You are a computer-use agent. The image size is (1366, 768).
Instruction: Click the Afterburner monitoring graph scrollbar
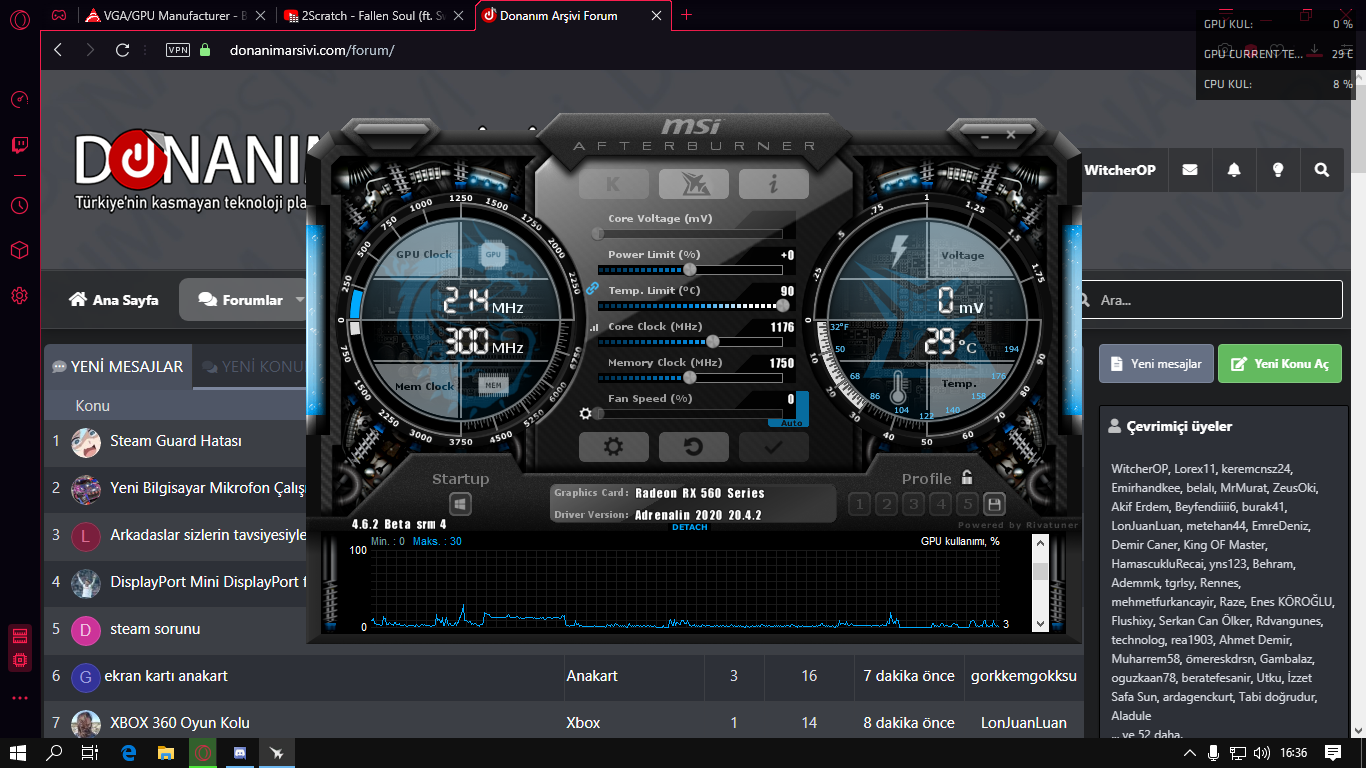pos(1040,583)
